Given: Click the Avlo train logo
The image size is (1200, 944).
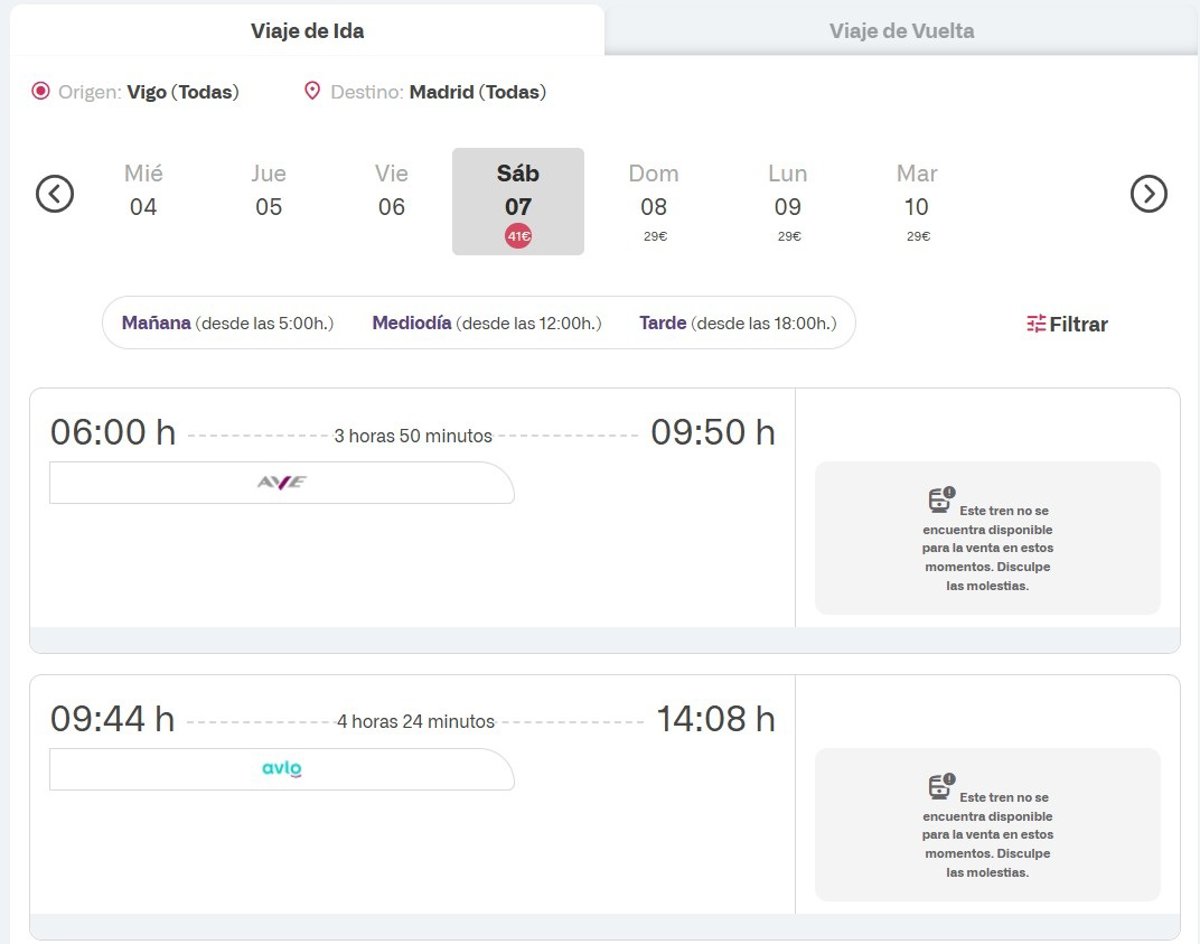Looking at the screenshot, I should [x=282, y=769].
